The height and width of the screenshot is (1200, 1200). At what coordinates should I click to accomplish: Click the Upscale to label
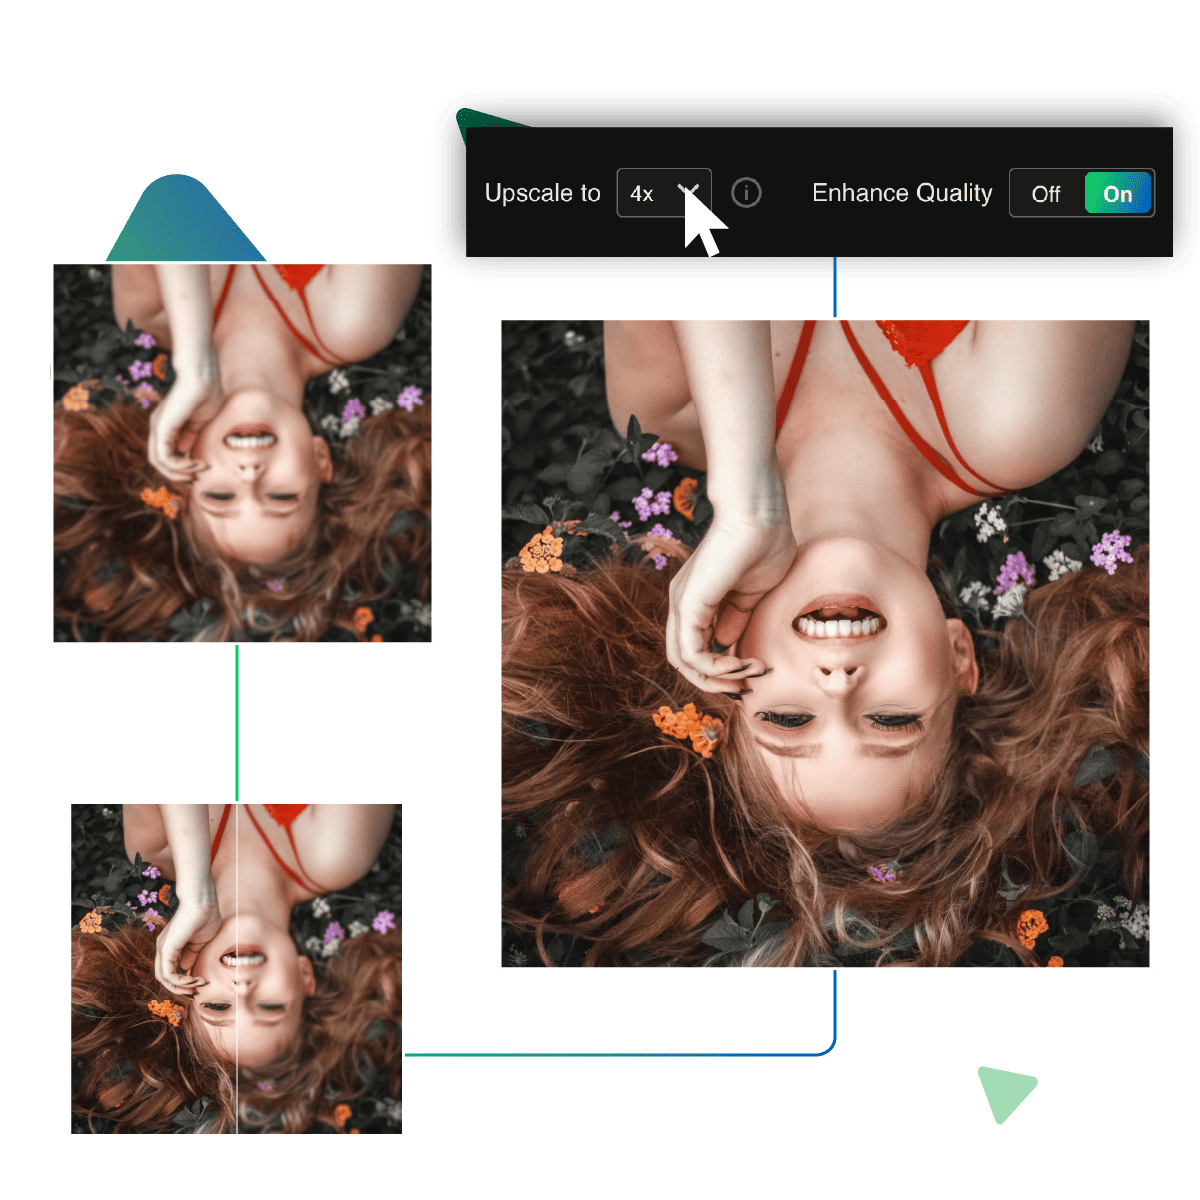pyautogui.click(x=542, y=193)
